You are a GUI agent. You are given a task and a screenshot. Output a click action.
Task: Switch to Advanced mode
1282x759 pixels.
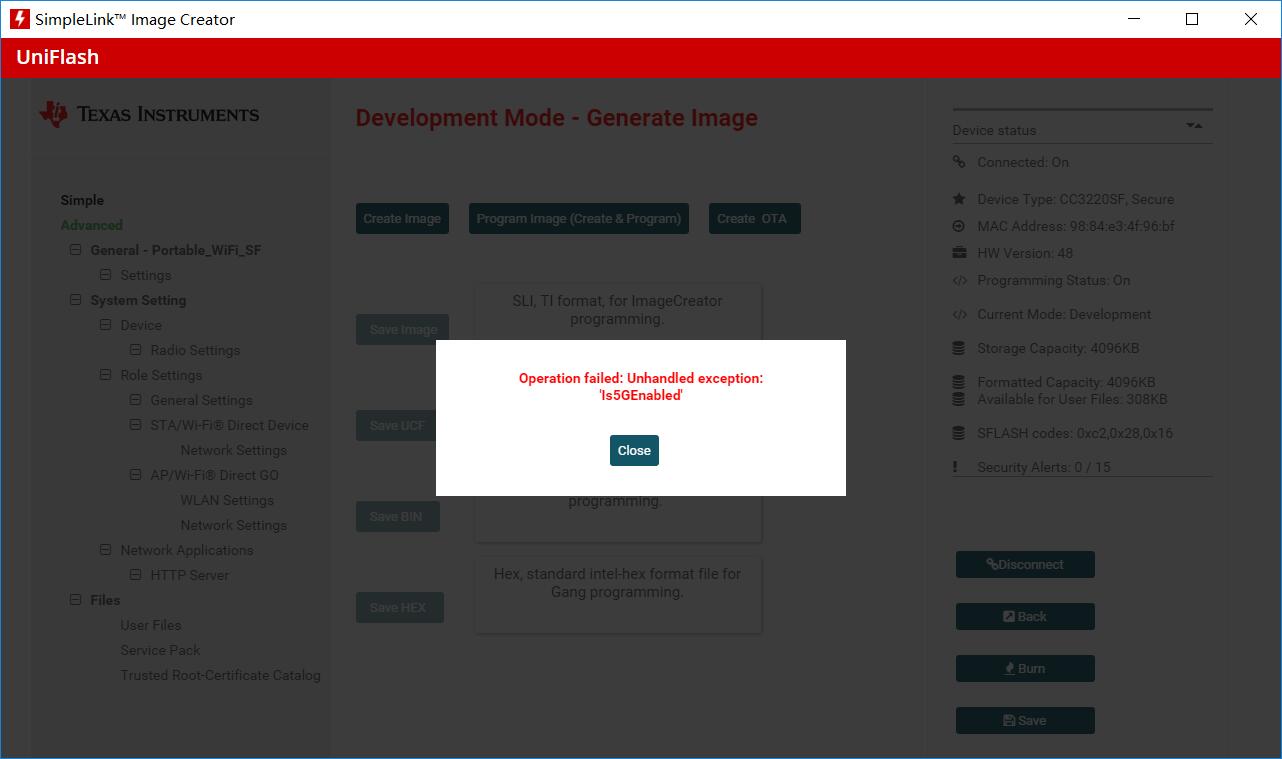pos(91,225)
